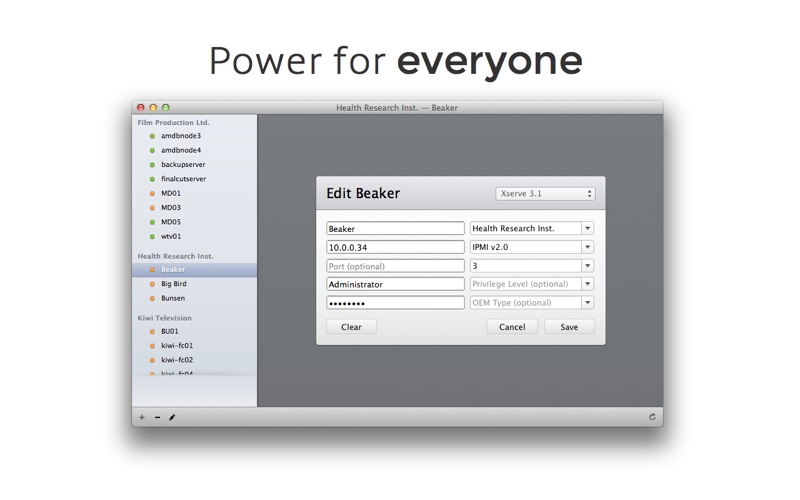The image size is (800, 500).
Task: Click the add server plus icon
Action: pos(142,417)
